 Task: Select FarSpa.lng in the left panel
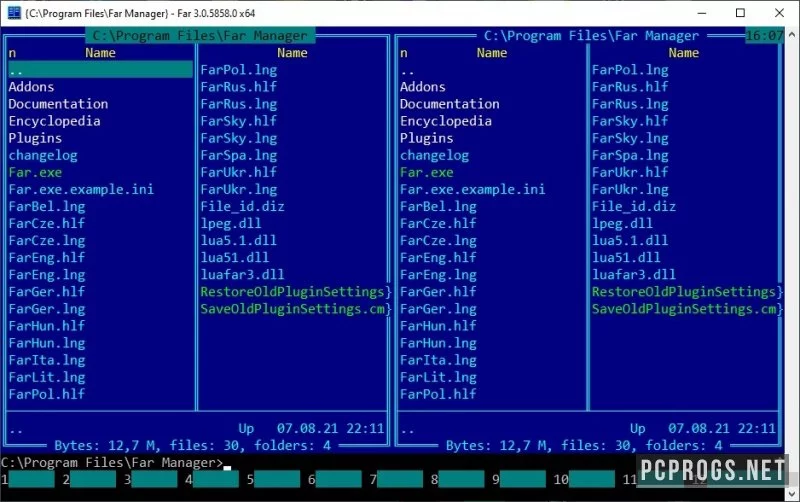(239, 155)
